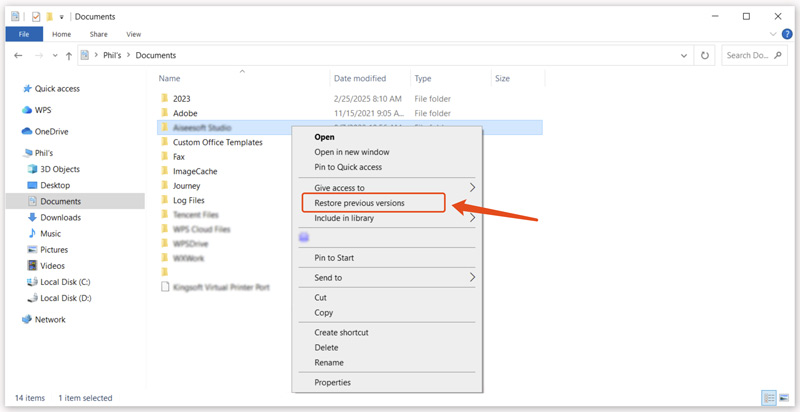
Task: Open the Kingsoft Virtual Printer Port file
Action: (223, 286)
